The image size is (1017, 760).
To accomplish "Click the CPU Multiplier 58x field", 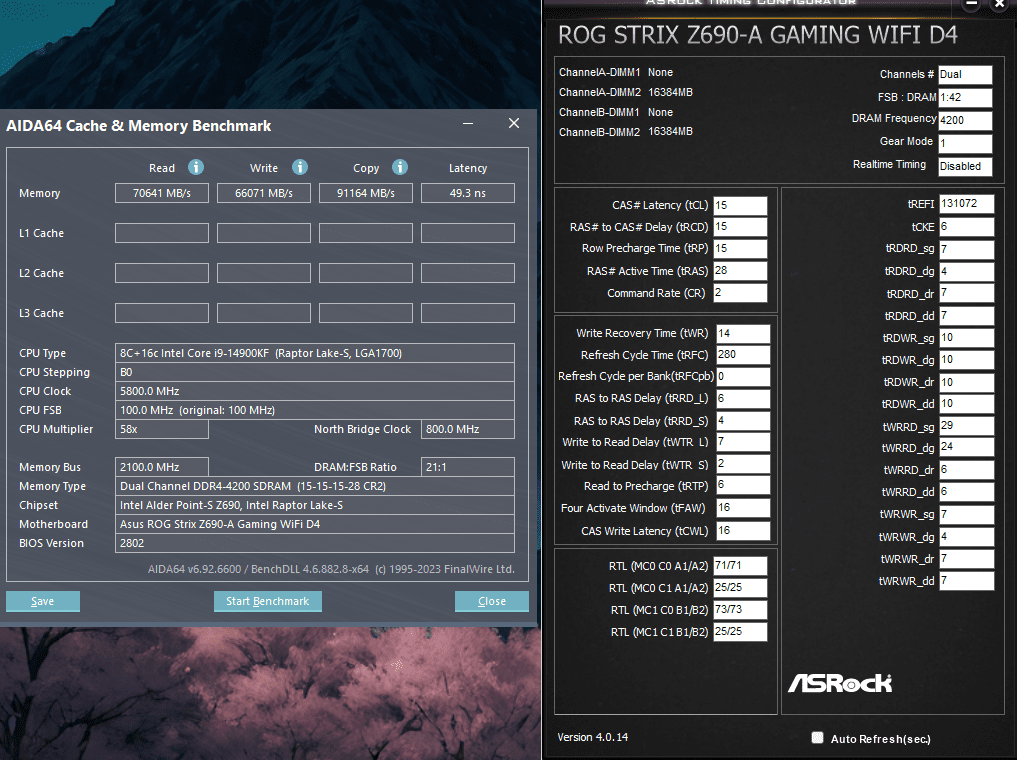I will (x=162, y=429).
